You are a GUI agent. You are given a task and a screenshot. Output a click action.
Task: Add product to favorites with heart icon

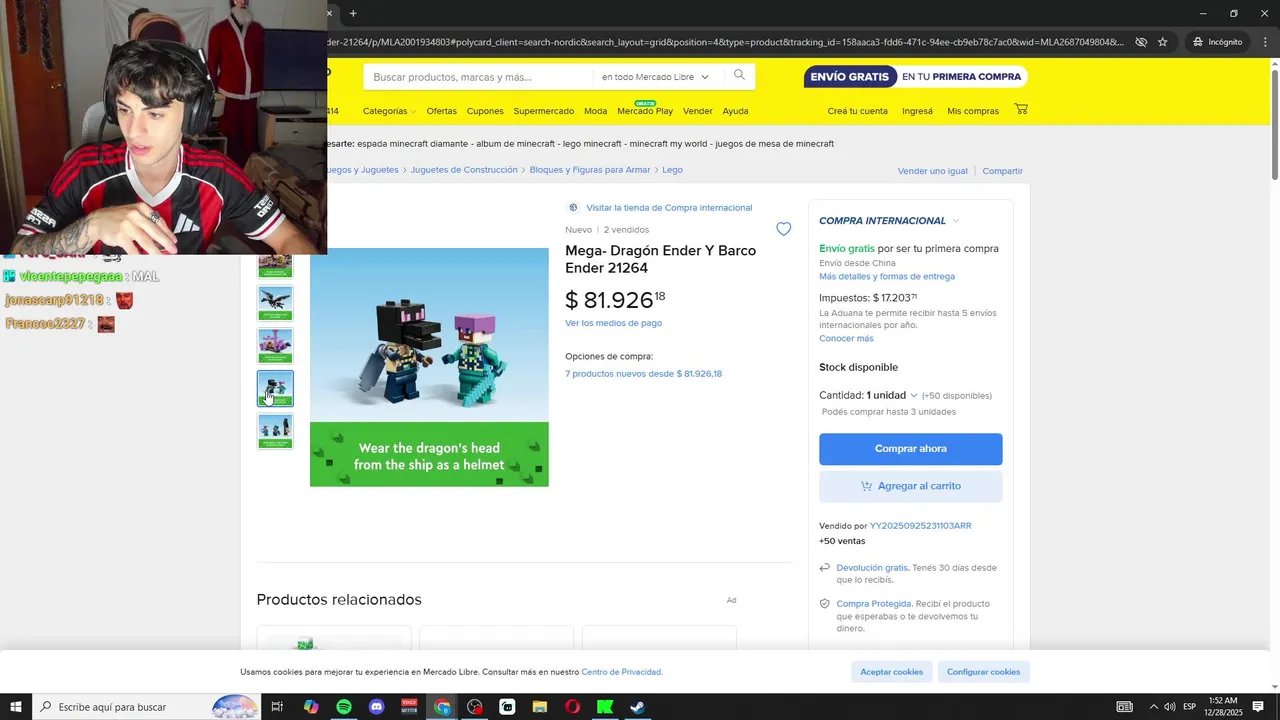784,229
